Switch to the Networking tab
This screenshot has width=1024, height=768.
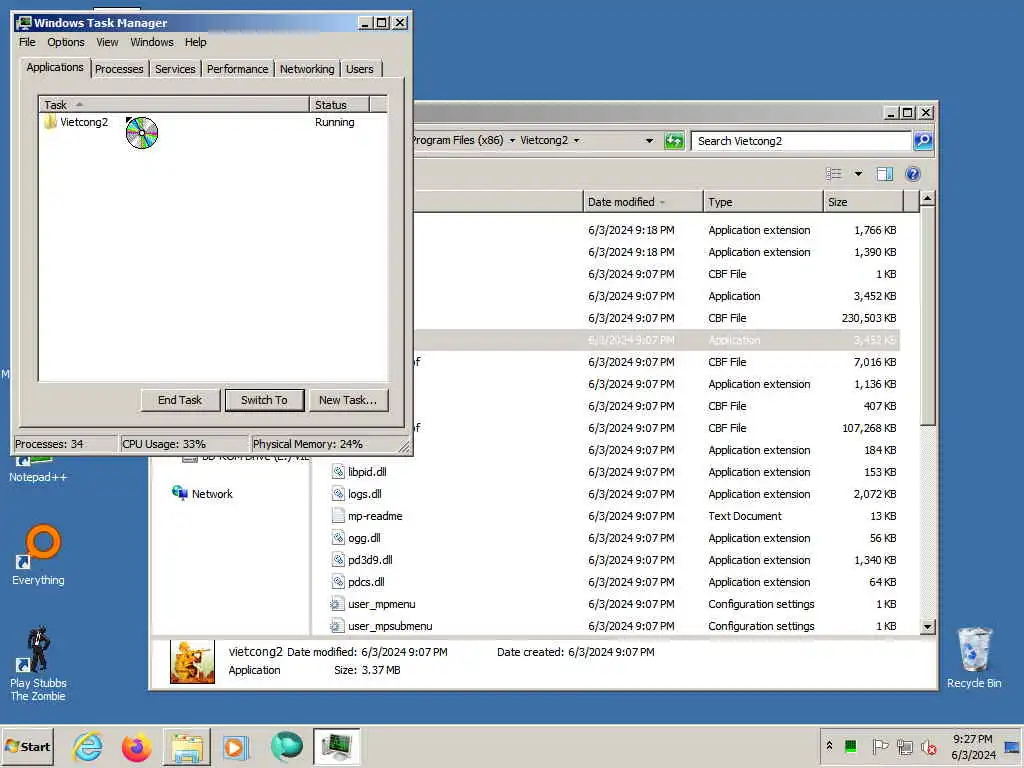[x=307, y=69]
